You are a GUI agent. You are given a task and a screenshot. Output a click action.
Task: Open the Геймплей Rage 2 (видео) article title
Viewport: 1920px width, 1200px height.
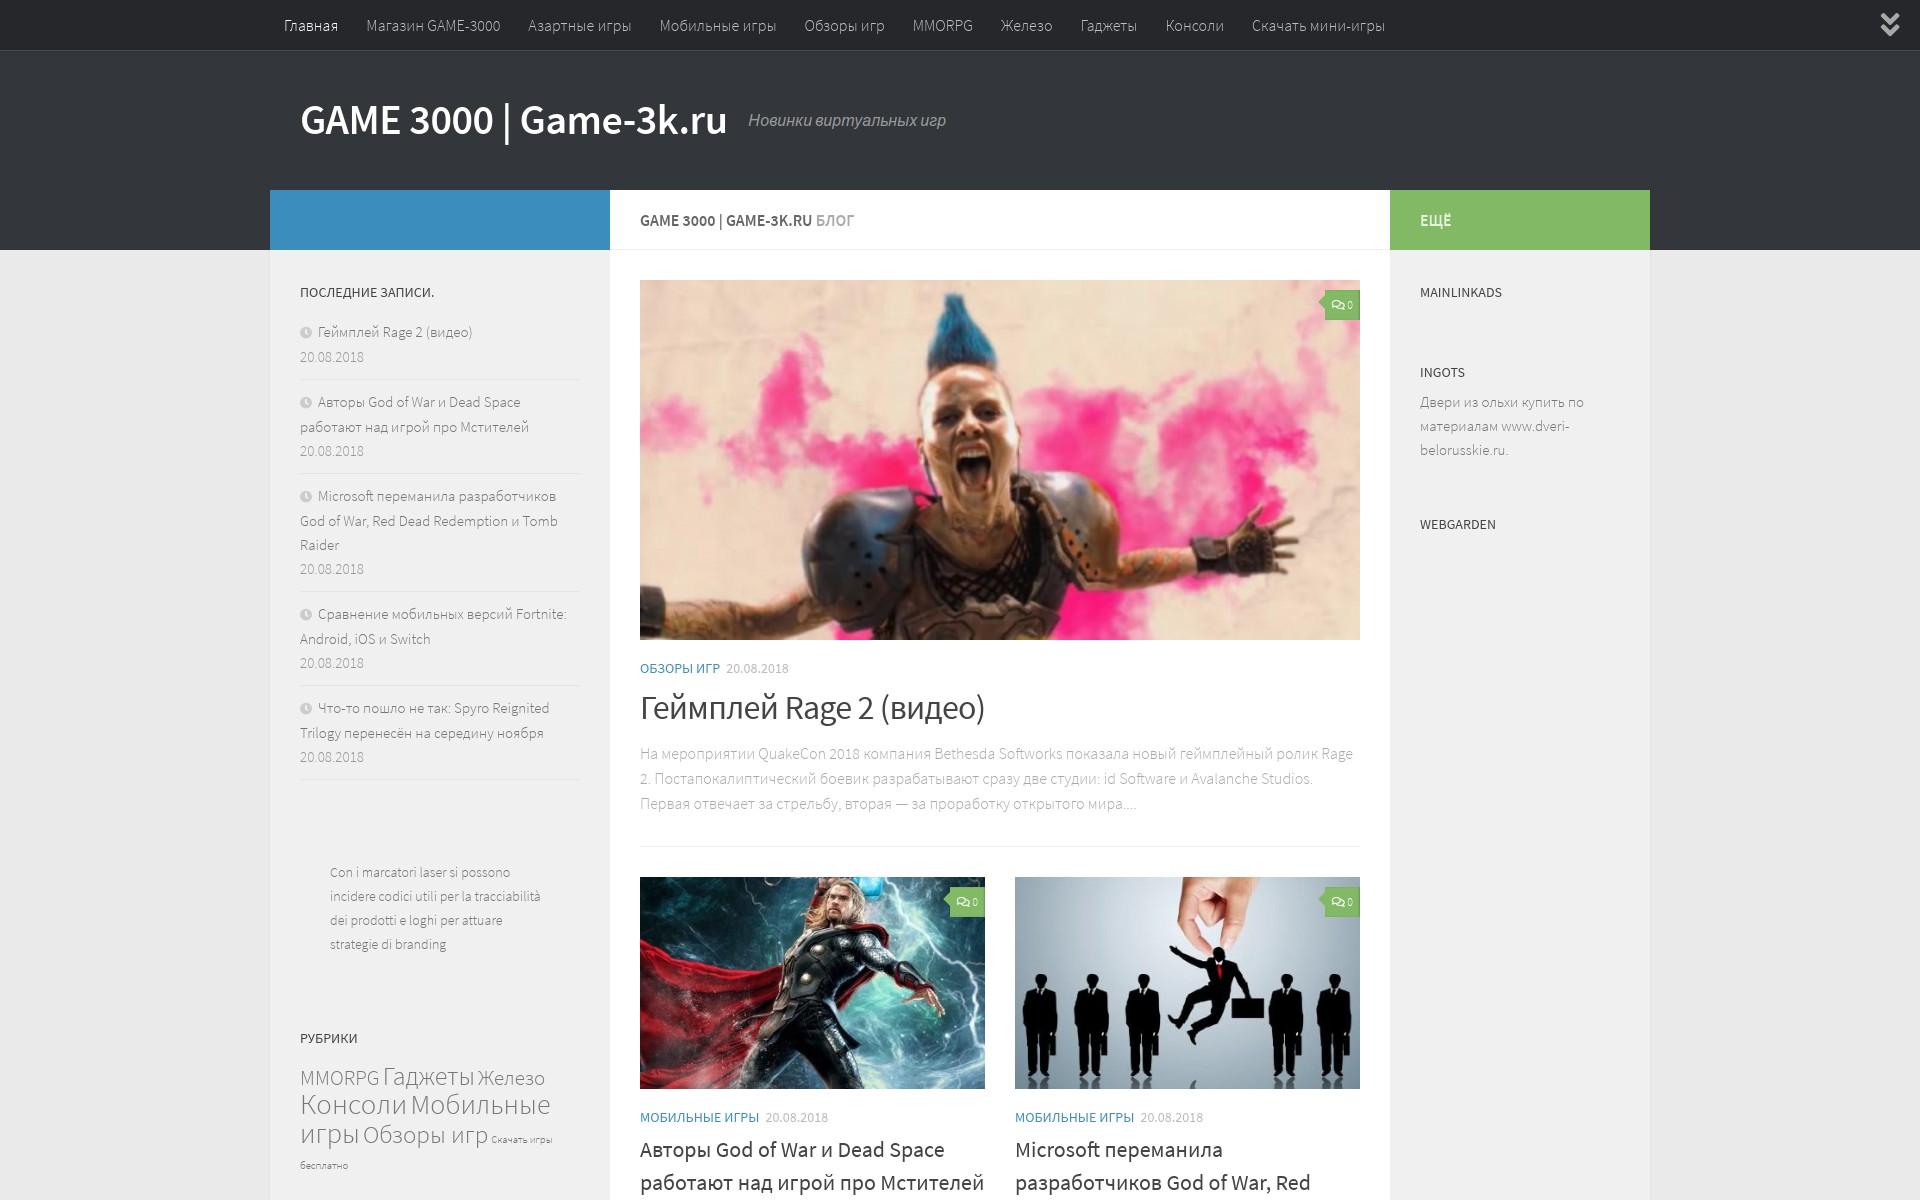812,708
